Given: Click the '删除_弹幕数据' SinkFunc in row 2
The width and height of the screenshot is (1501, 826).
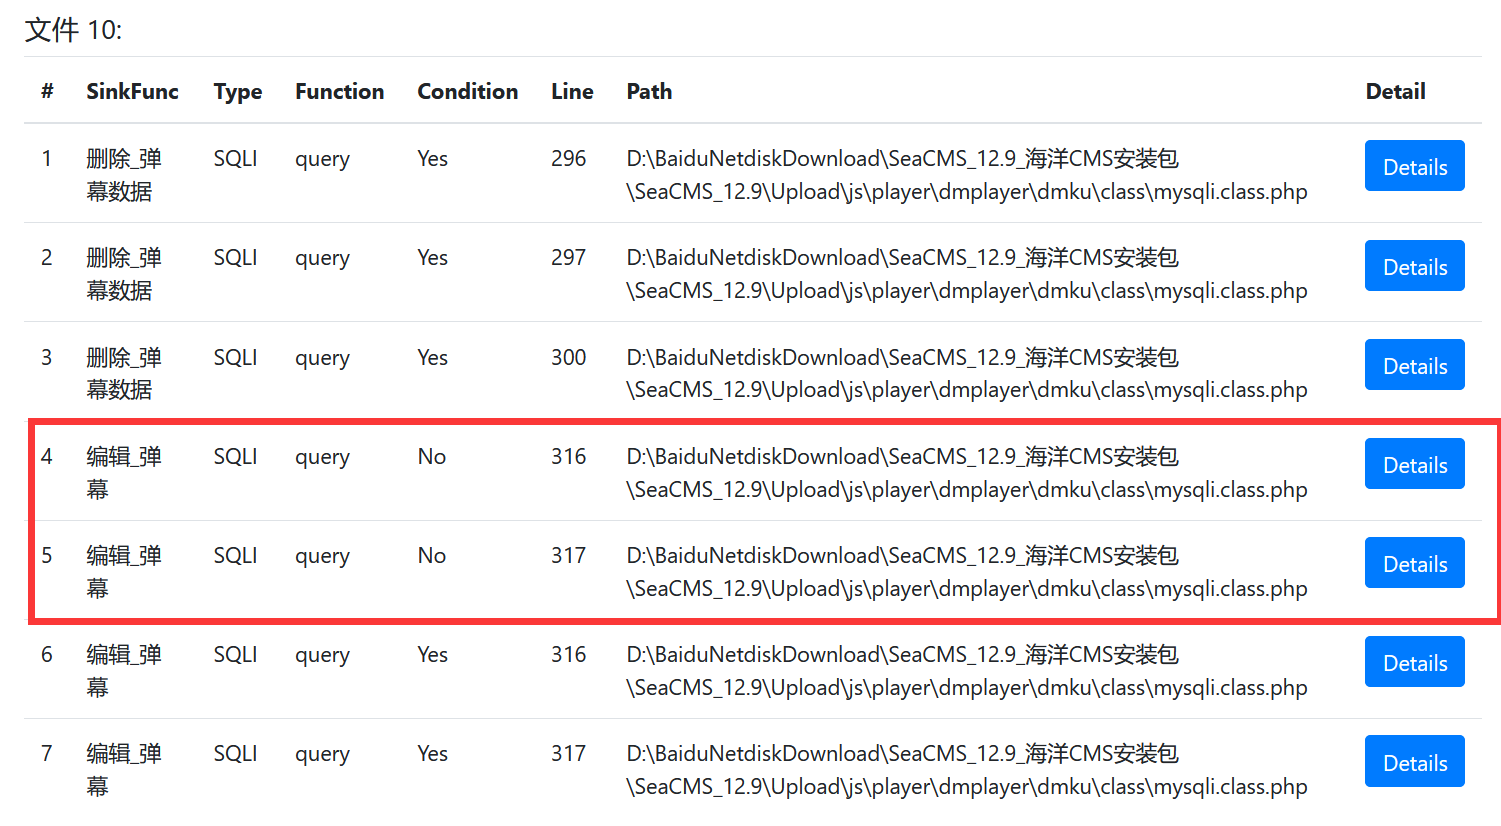Looking at the screenshot, I should click(x=123, y=274).
